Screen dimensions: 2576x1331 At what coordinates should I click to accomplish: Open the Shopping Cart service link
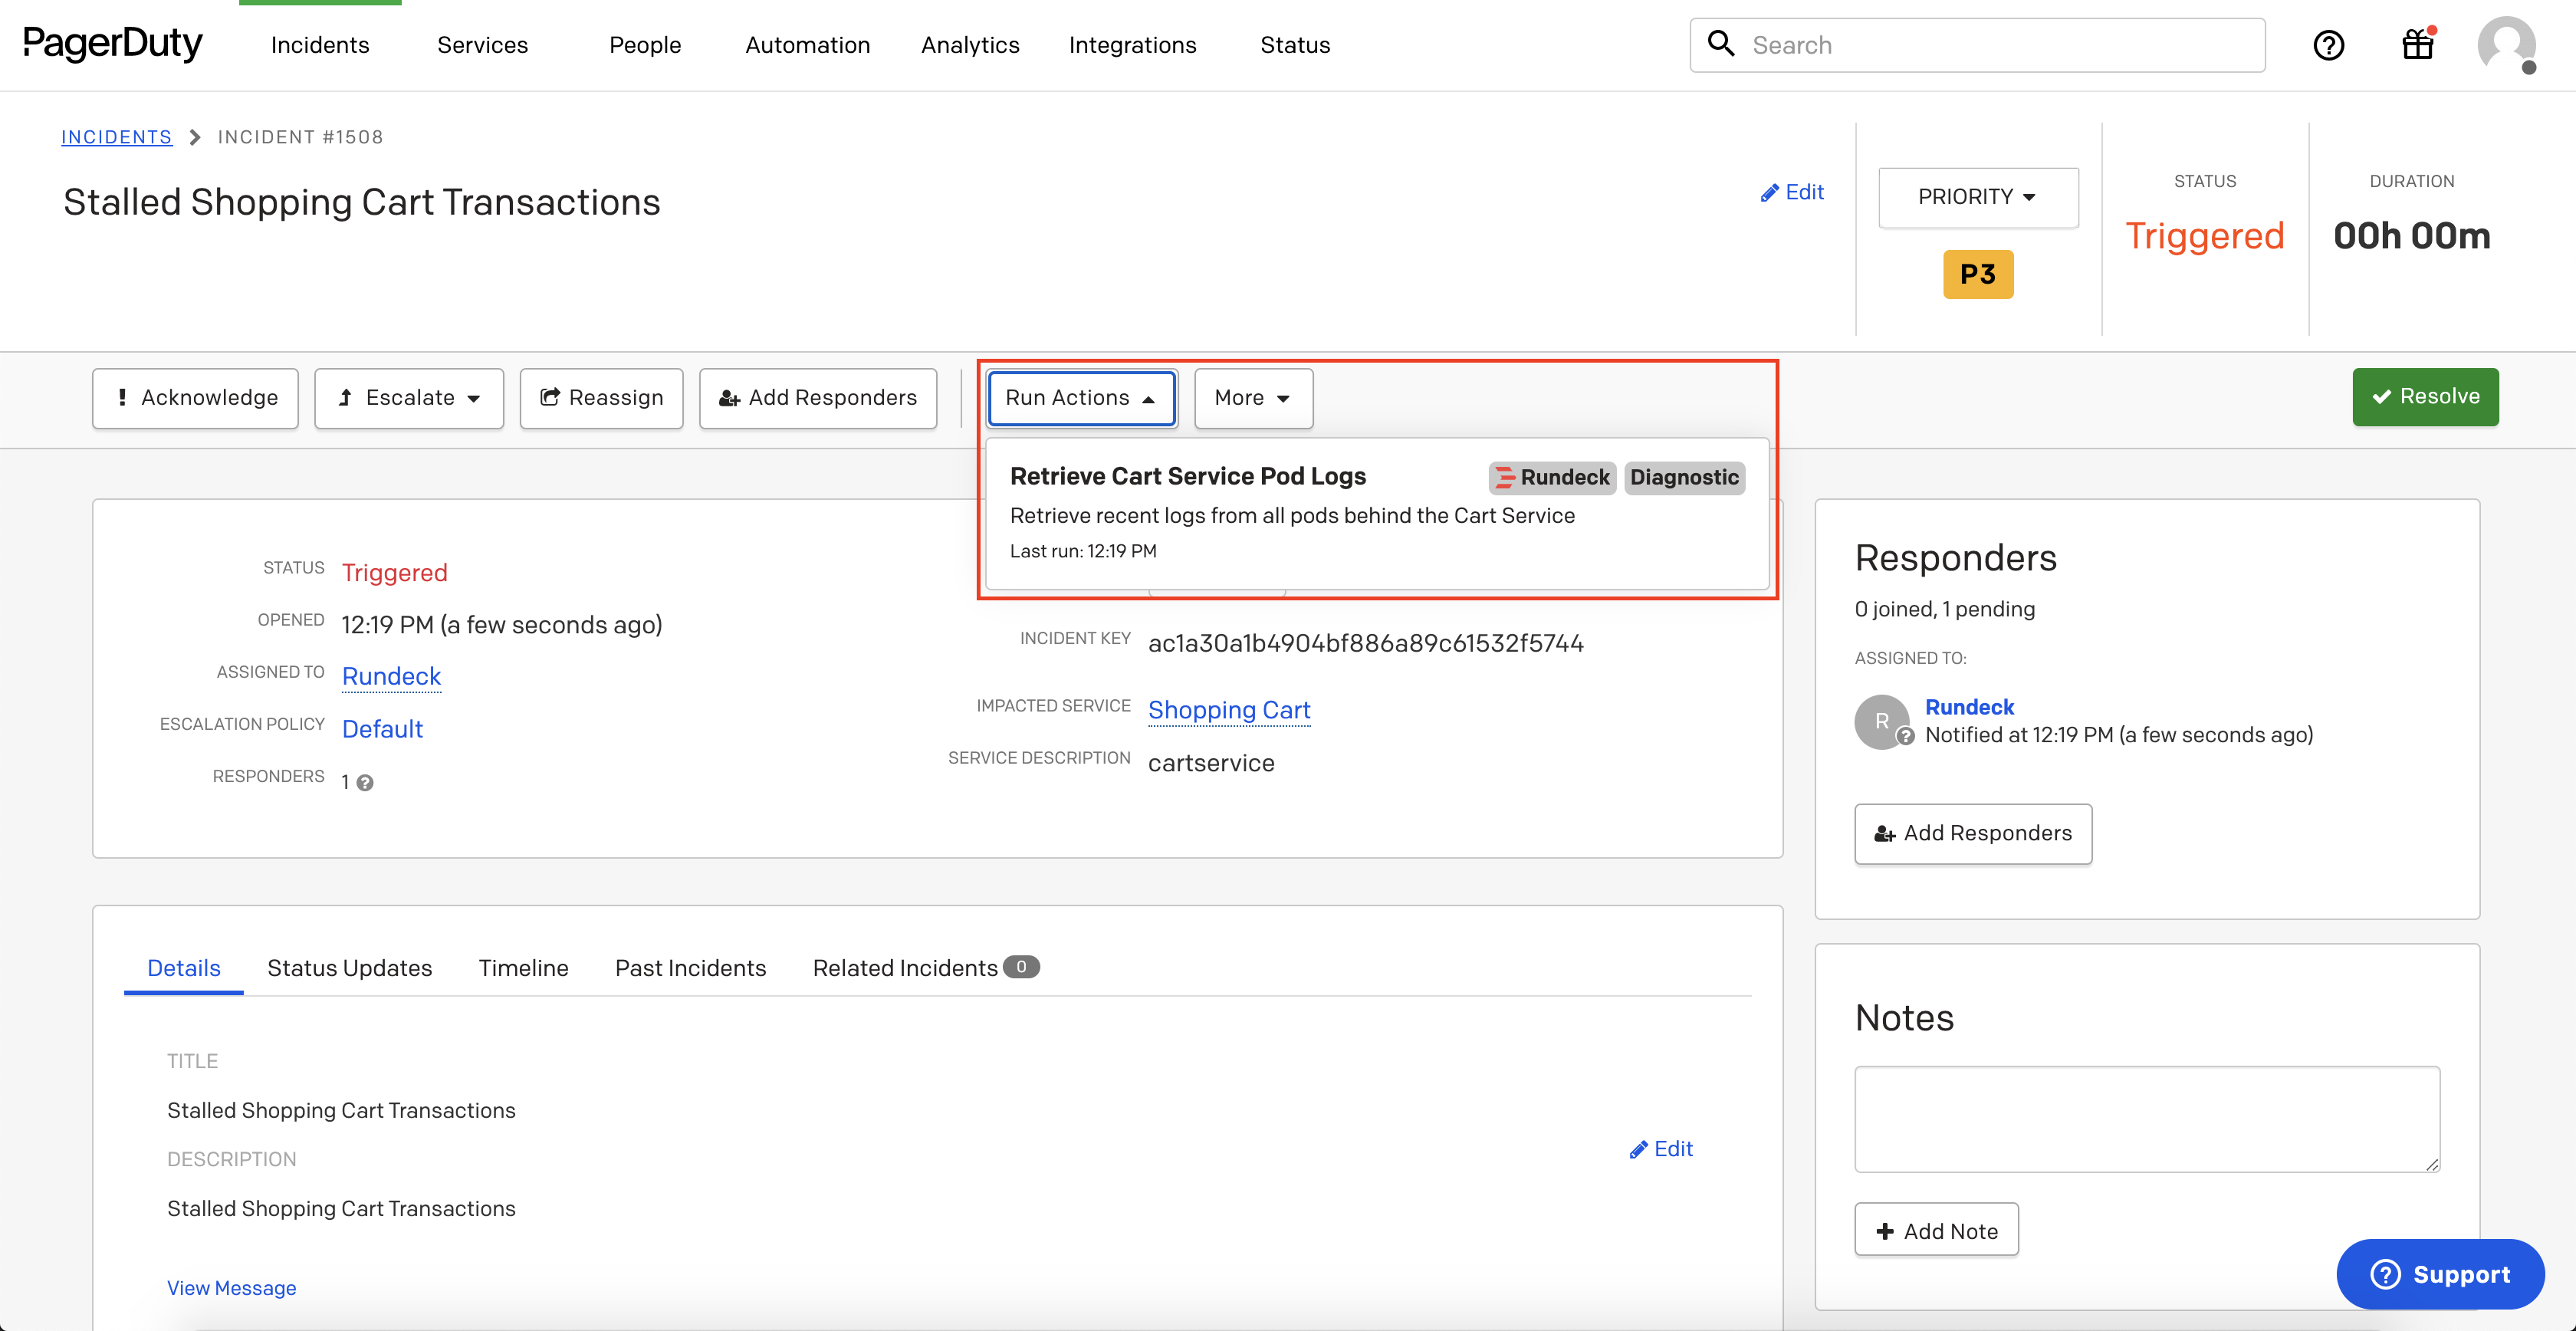[x=1228, y=710]
